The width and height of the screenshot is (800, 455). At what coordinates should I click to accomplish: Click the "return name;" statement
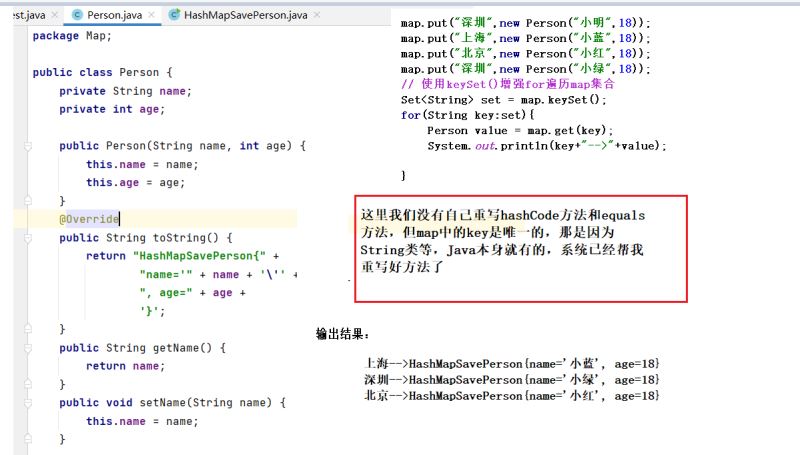click(126, 366)
